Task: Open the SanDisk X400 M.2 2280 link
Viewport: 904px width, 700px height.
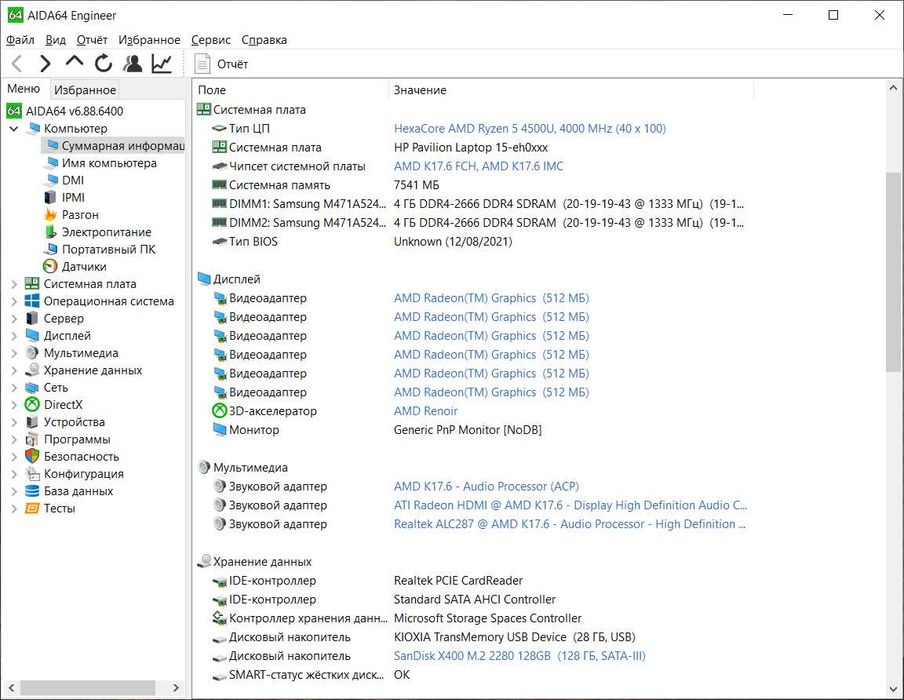Action: click(519, 656)
